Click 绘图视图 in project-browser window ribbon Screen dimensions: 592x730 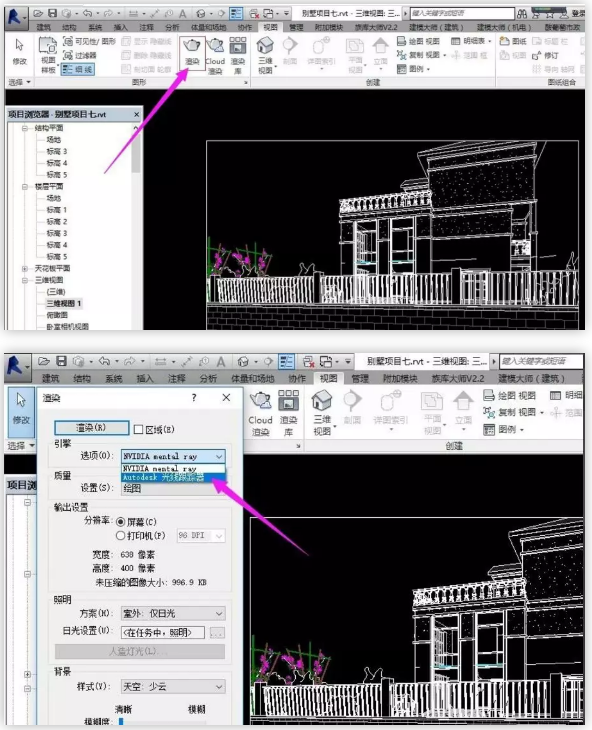pos(418,41)
